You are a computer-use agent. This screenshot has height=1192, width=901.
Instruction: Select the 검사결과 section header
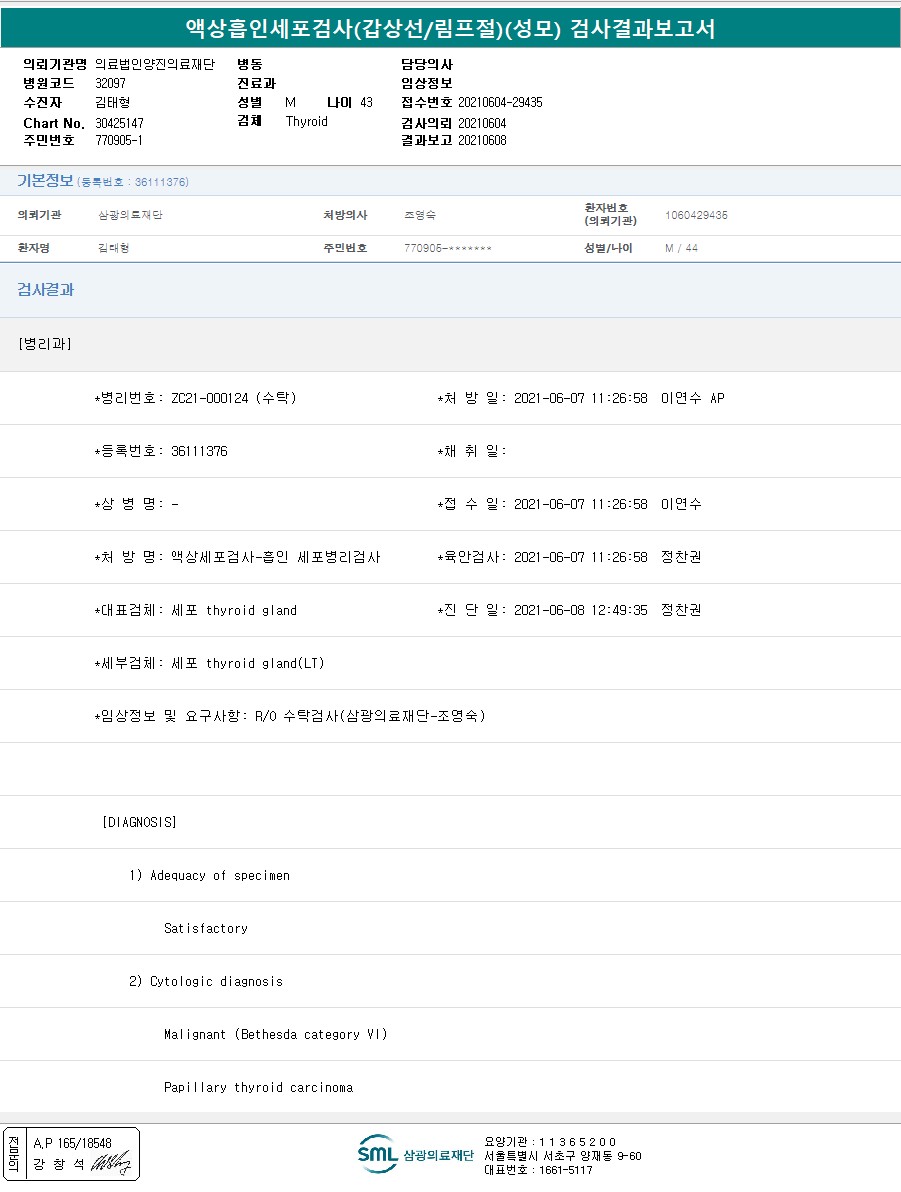pyautogui.click(x=46, y=290)
